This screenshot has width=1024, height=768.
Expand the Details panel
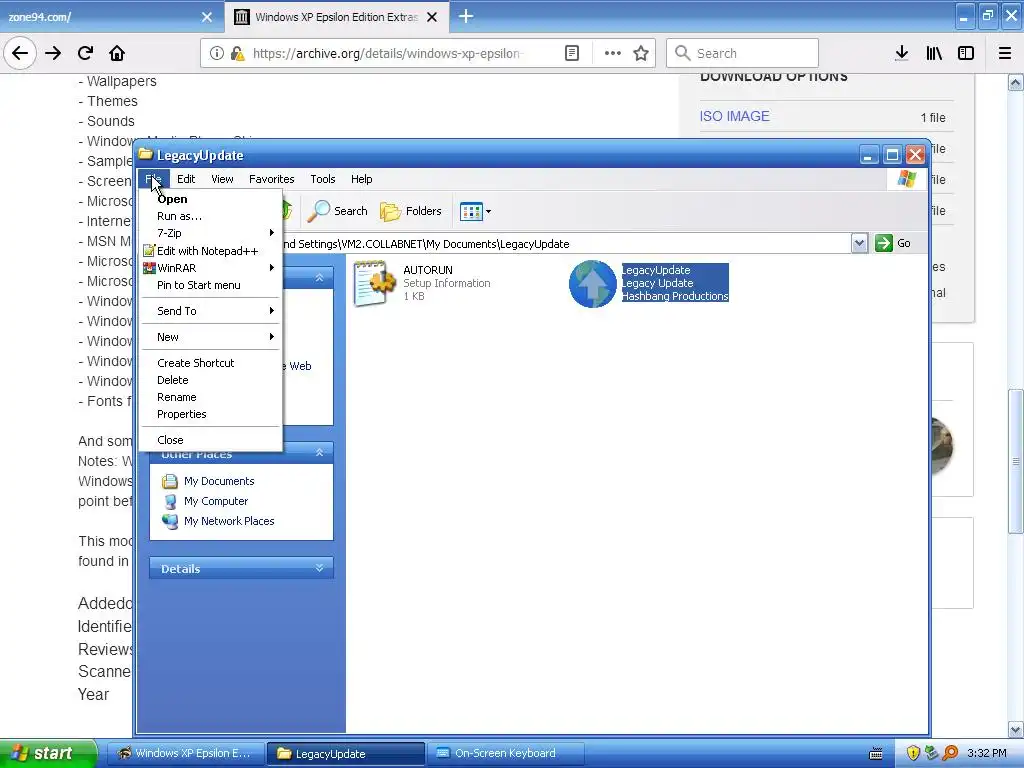[x=319, y=568]
